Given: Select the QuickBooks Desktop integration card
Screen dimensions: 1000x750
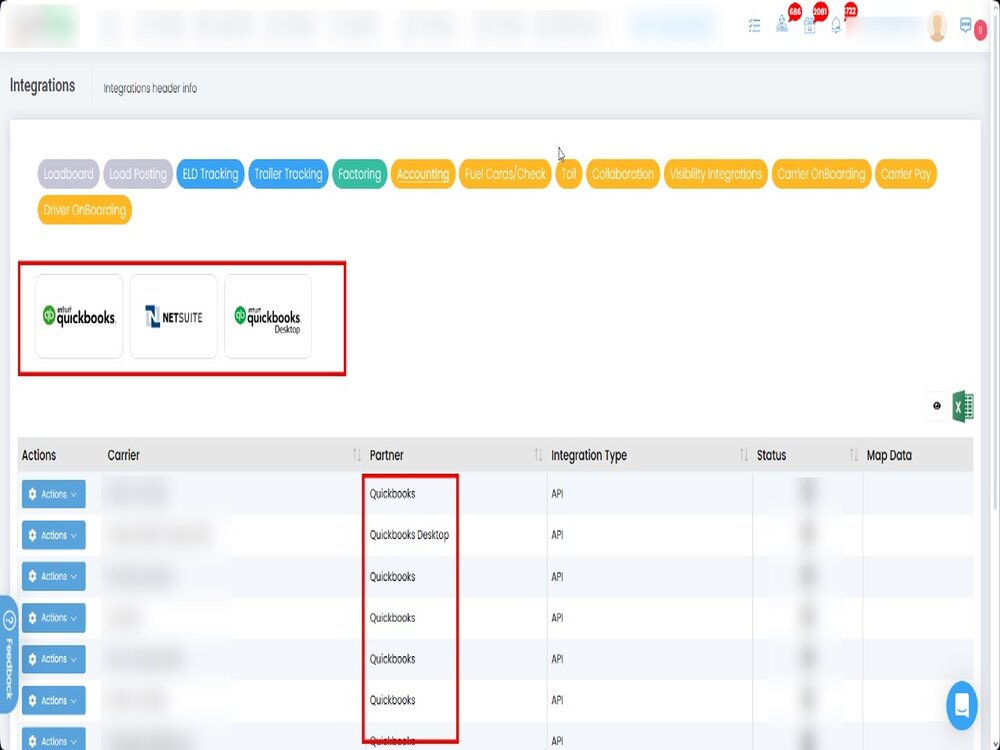Looking at the screenshot, I should click(x=268, y=316).
